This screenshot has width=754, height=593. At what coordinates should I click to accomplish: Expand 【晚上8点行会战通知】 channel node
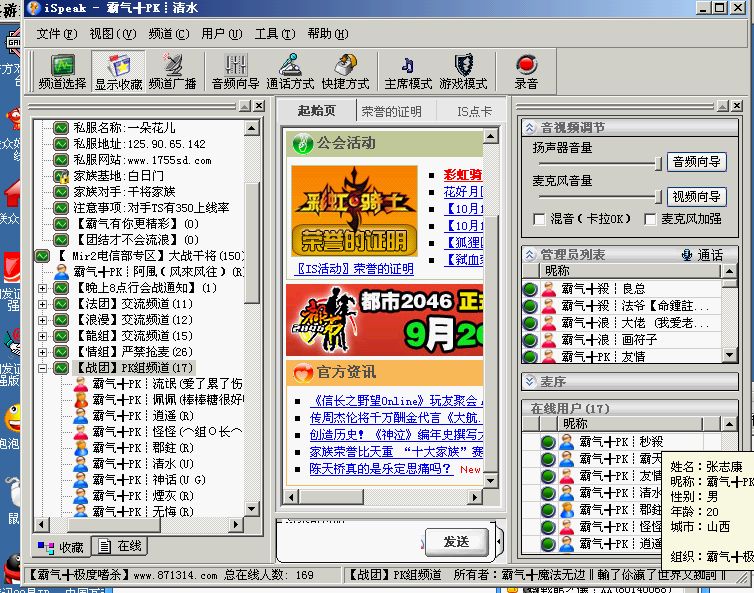(42, 288)
